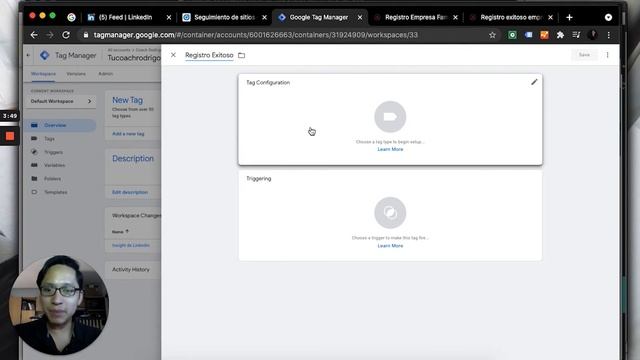Image resolution: width=640 pixels, height=360 pixels.
Task: Open Learn More under Tag Configuration
Action: (390, 149)
